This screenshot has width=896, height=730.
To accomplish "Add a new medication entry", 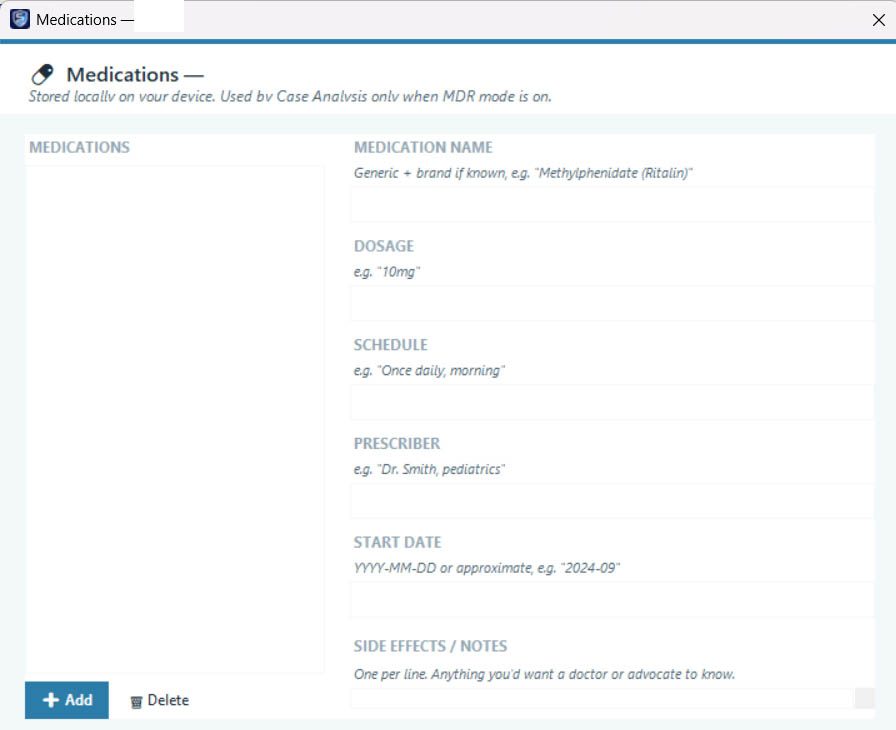I will pyautogui.click(x=67, y=700).
